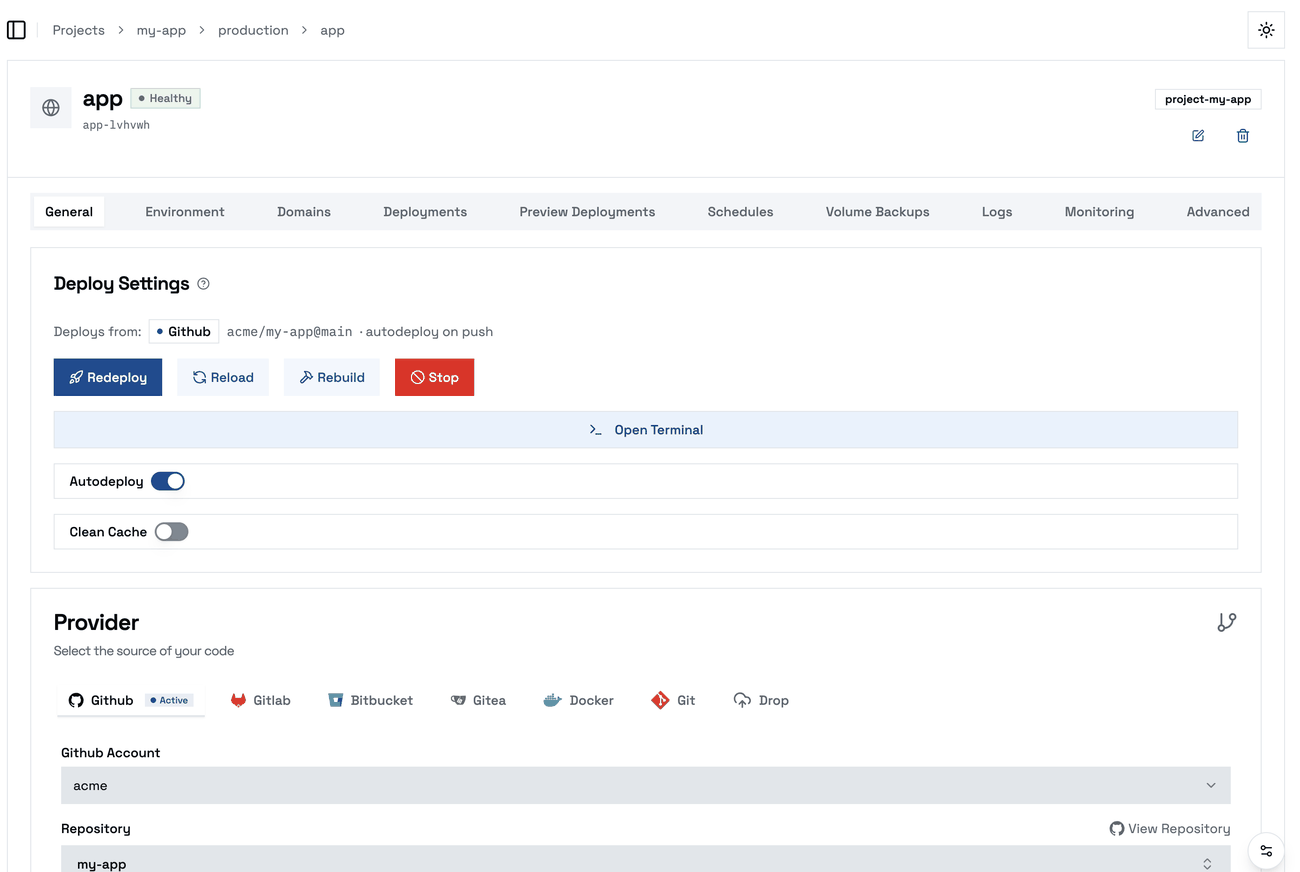Open the Deploy Settings help icon
Screen dimensions: 1300x872
click(204, 284)
